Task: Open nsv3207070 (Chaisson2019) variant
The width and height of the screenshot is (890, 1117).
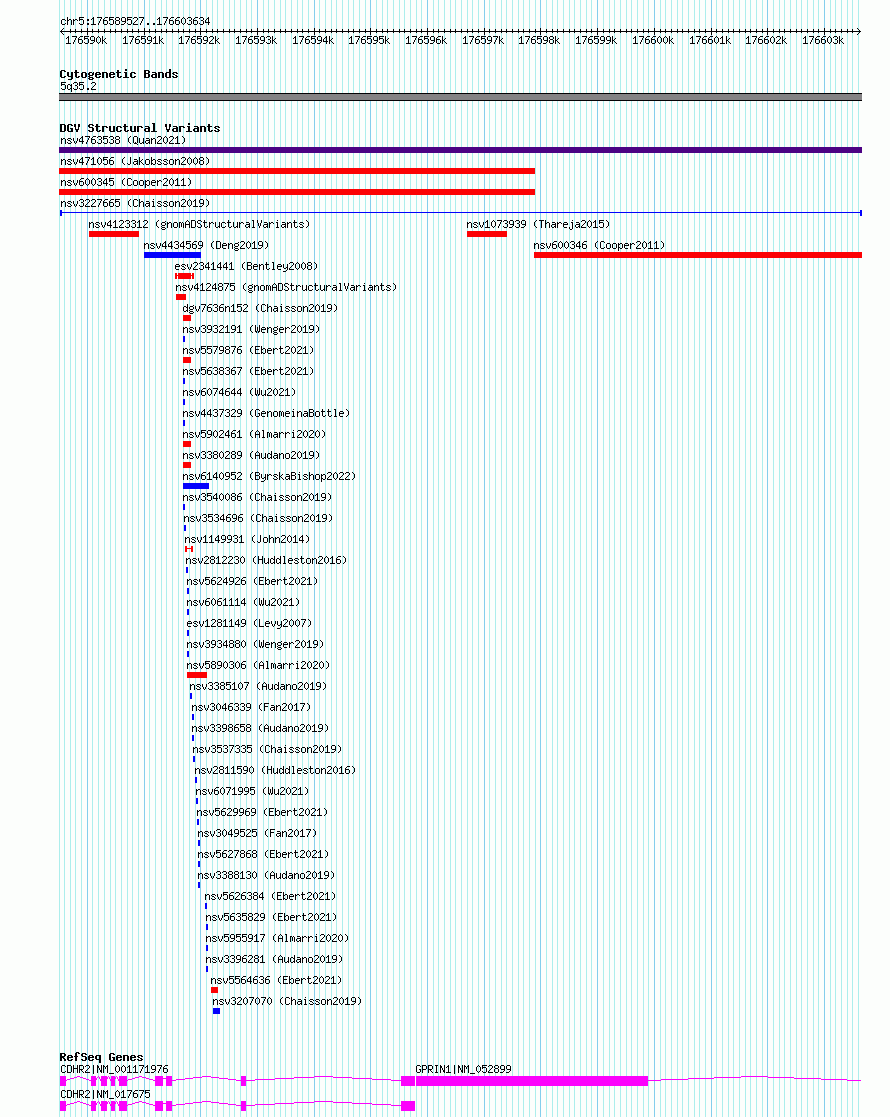Action: click(287, 1002)
